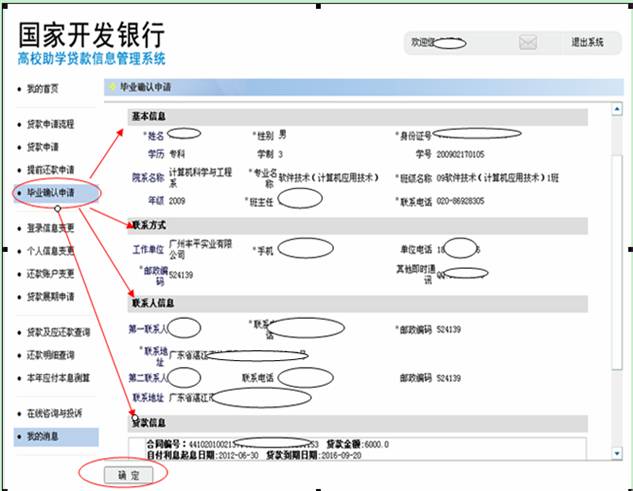
Task: Open 本年应付本息测算 calculator entry
Action: tap(55, 377)
